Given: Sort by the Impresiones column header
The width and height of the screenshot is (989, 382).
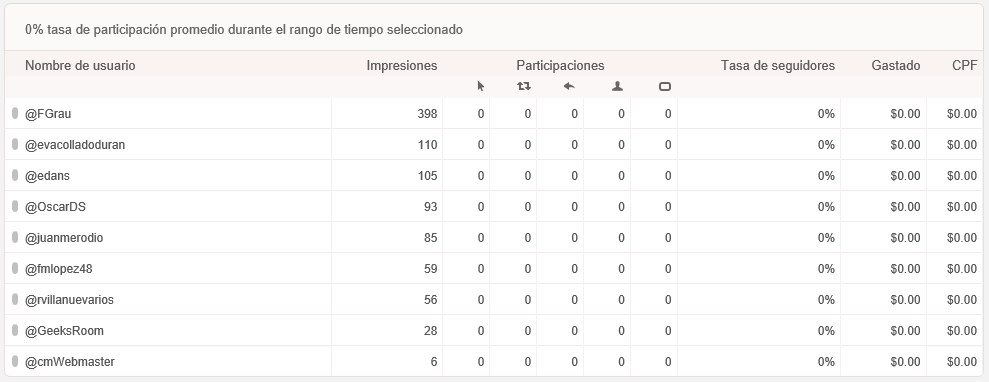Looking at the screenshot, I should (402, 66).
